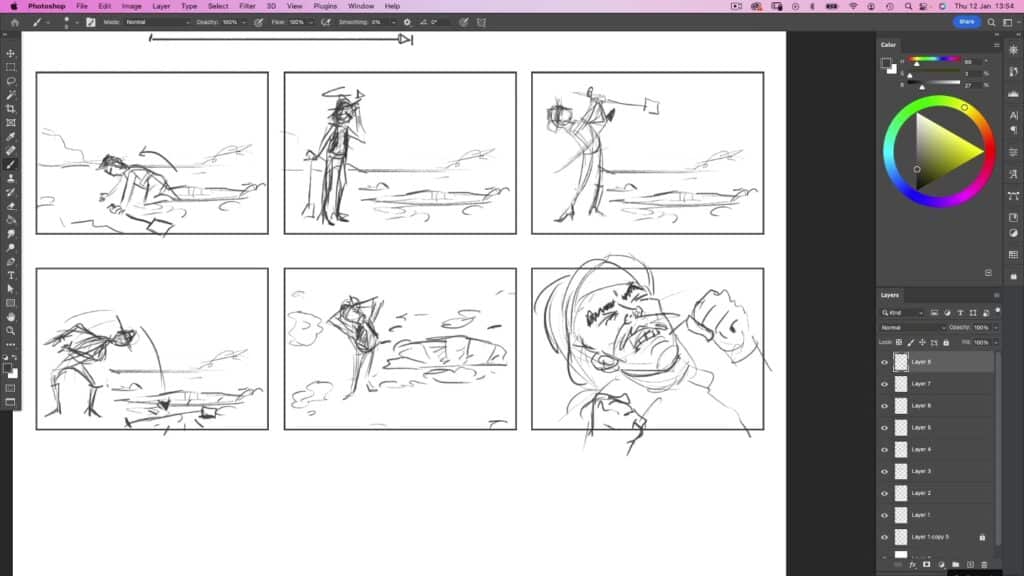Hide Layer 1 copy 5
This screenshot has width=1024, height=576.
884,537
